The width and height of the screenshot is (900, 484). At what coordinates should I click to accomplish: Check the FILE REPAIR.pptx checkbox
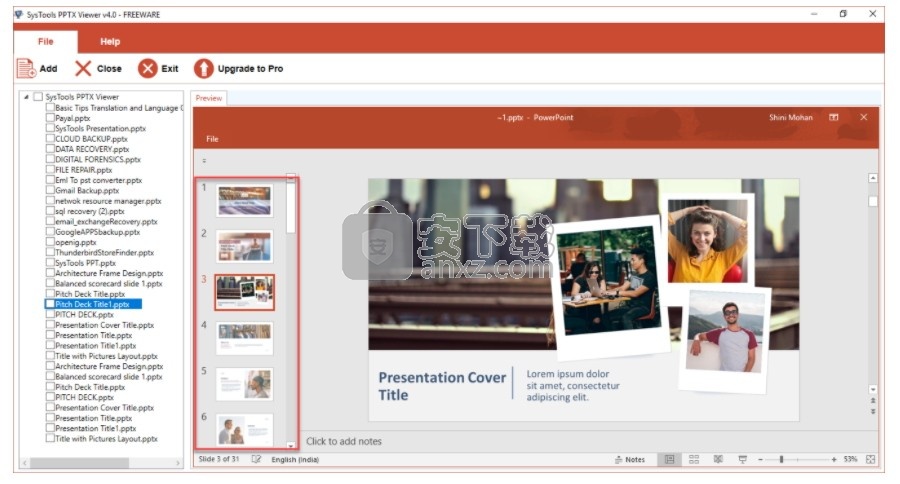coord(50,169)
